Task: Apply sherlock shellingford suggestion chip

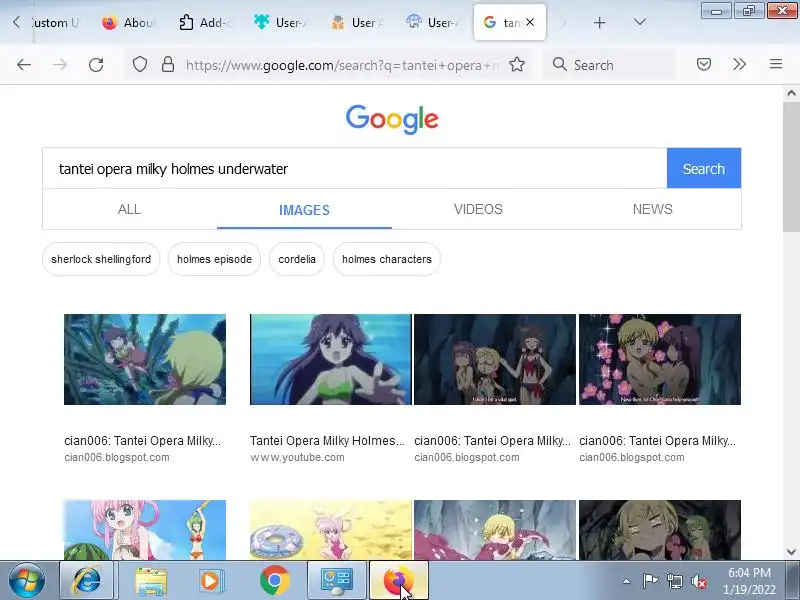Action: (x=101, y=259)
